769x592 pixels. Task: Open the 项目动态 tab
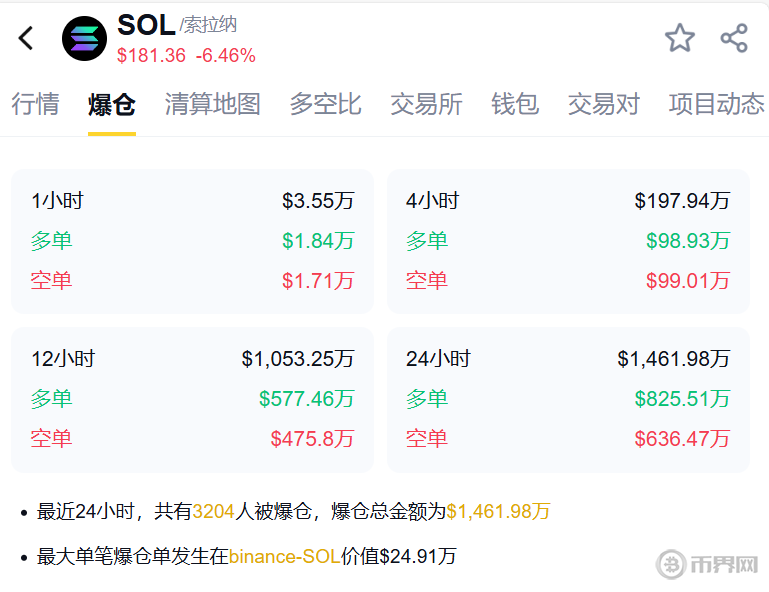[x=716, y=104]
